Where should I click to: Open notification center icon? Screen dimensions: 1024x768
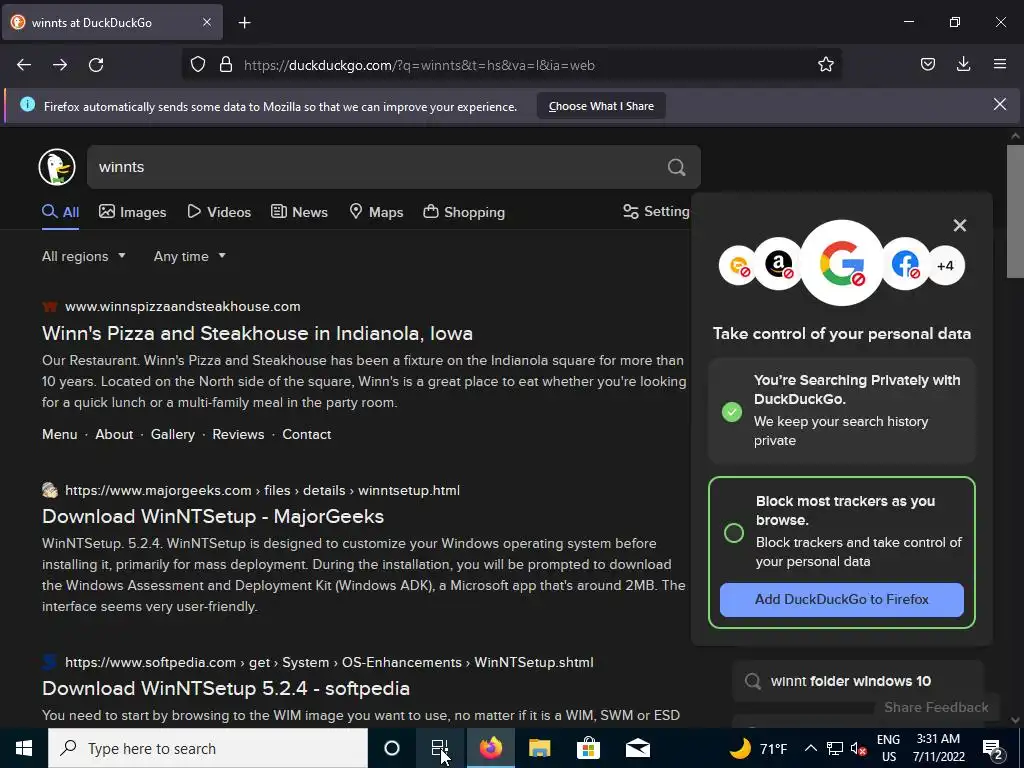tap(993, 749)
